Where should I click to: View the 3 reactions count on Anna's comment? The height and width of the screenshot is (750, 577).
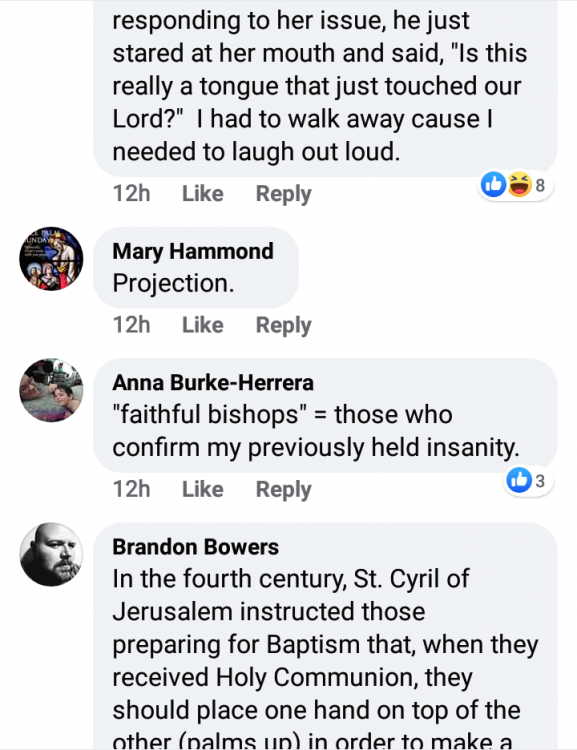coord(540,481)
